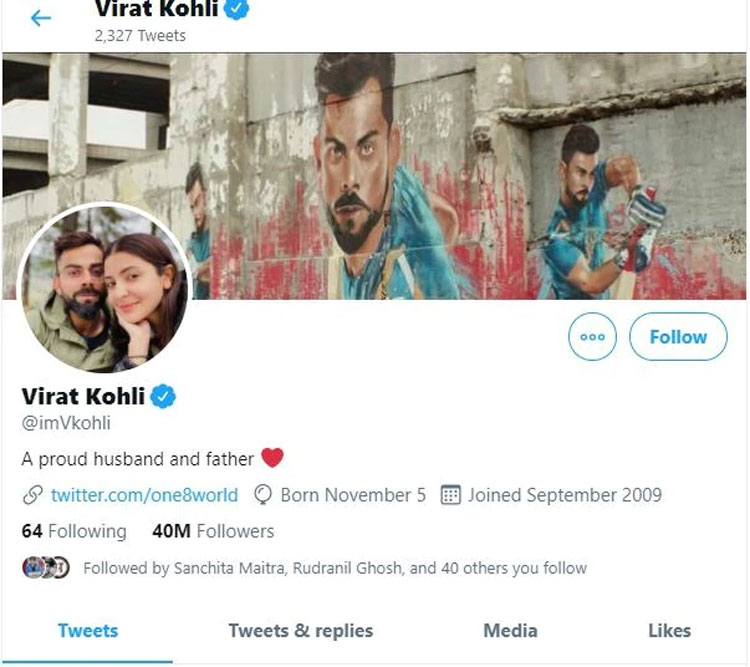Open the round profile photo
750x667 pixels.
pos(103,289)
